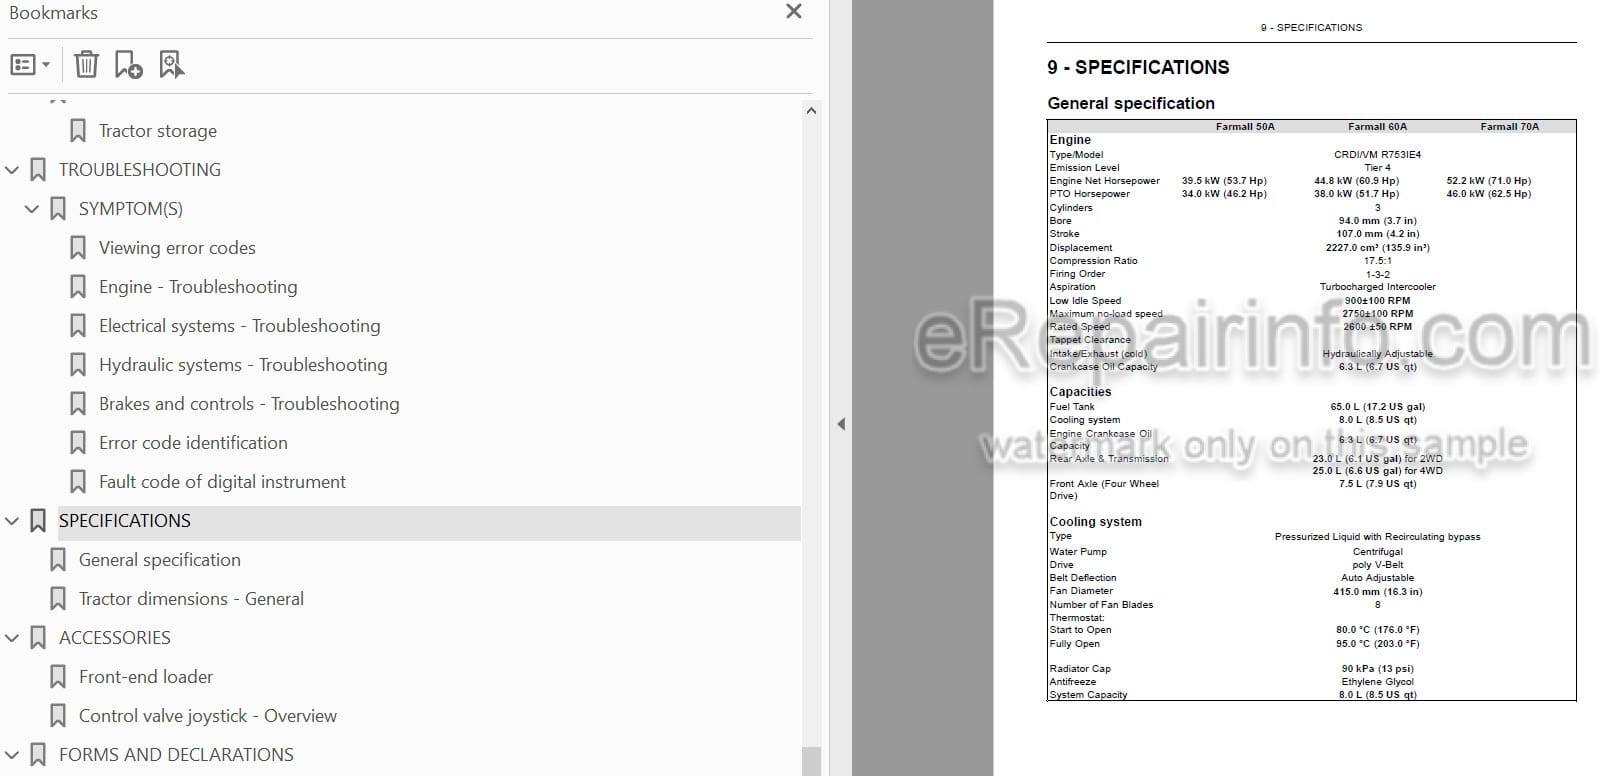This screenshot has height=776, width=1599.
Task: Click the General specification heading in document
Action: click(1131, 103)
